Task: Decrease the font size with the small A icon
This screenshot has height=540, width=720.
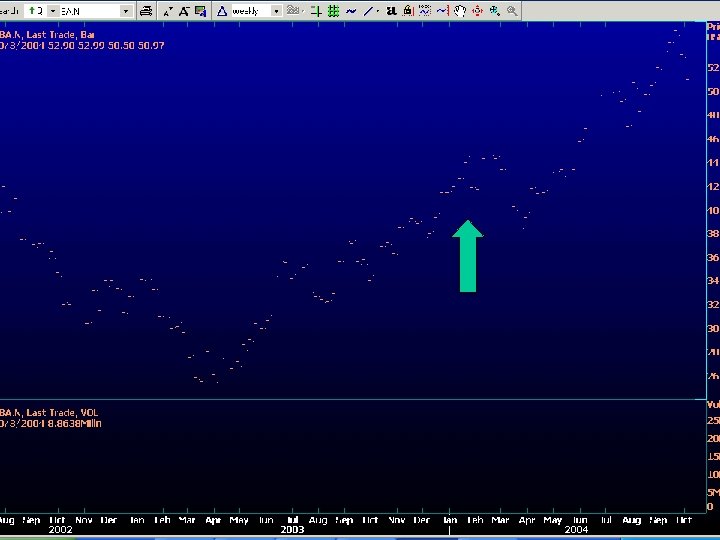Action: pyautogui.click(x=168, y=11)
